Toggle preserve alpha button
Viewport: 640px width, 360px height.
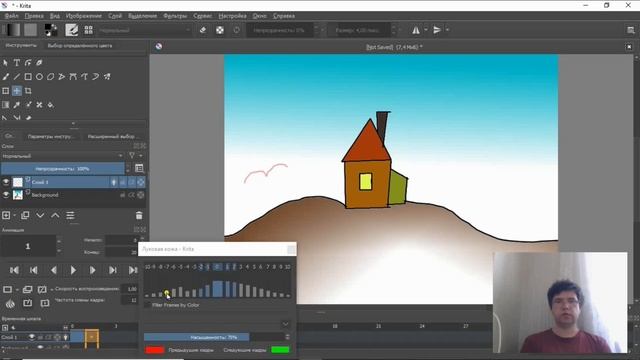220,30
